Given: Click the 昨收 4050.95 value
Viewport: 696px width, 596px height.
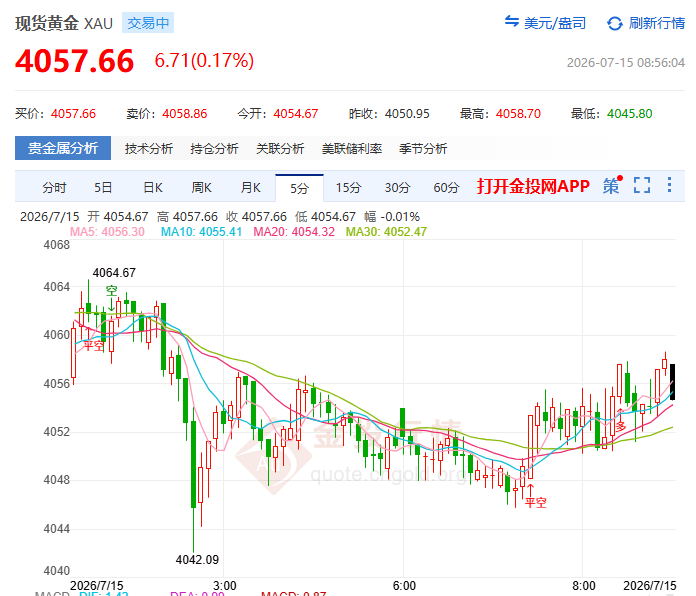Looking at the screenshot, I should coord(407,114).
